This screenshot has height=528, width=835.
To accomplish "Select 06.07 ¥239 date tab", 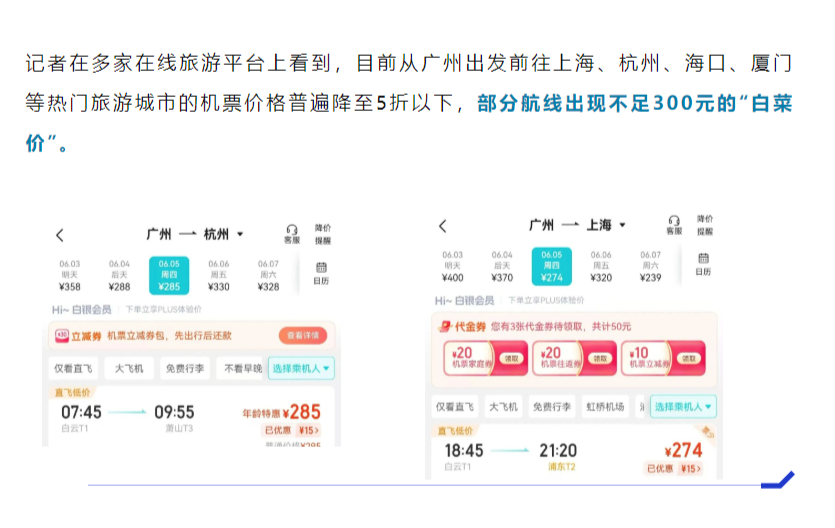I will pos(650,266).
